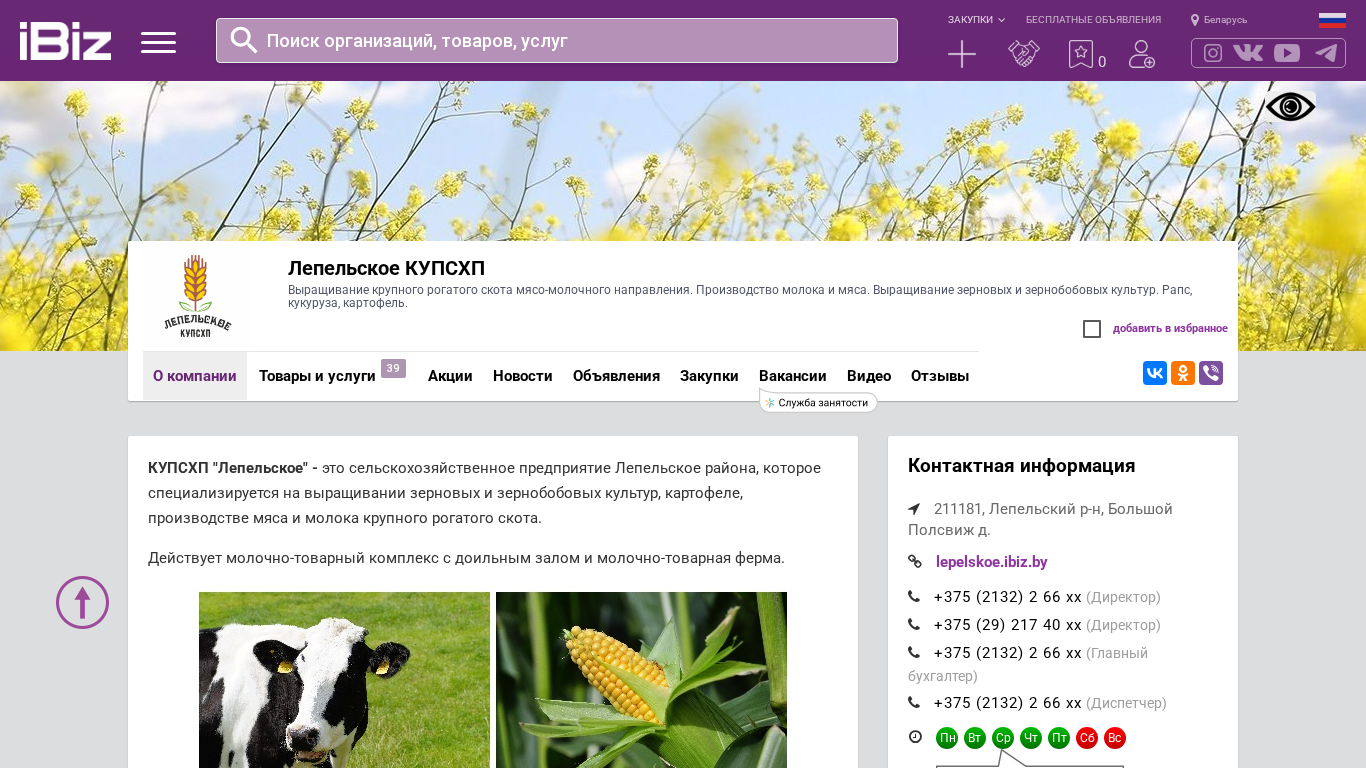The height and width of the screenshot is (768, 1366).
Task: Open the Товары и услуги tab
Action: click(317, 376)
